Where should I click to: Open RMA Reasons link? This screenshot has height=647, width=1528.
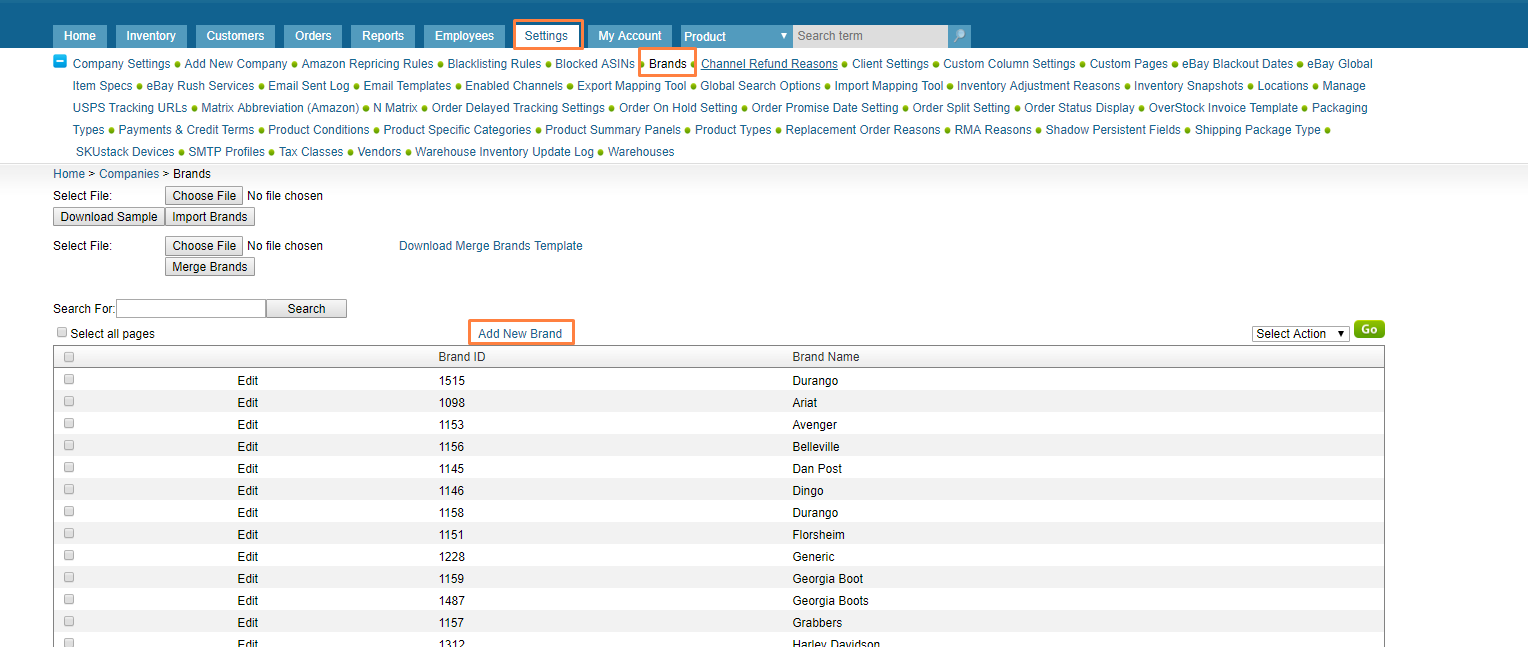993,130
